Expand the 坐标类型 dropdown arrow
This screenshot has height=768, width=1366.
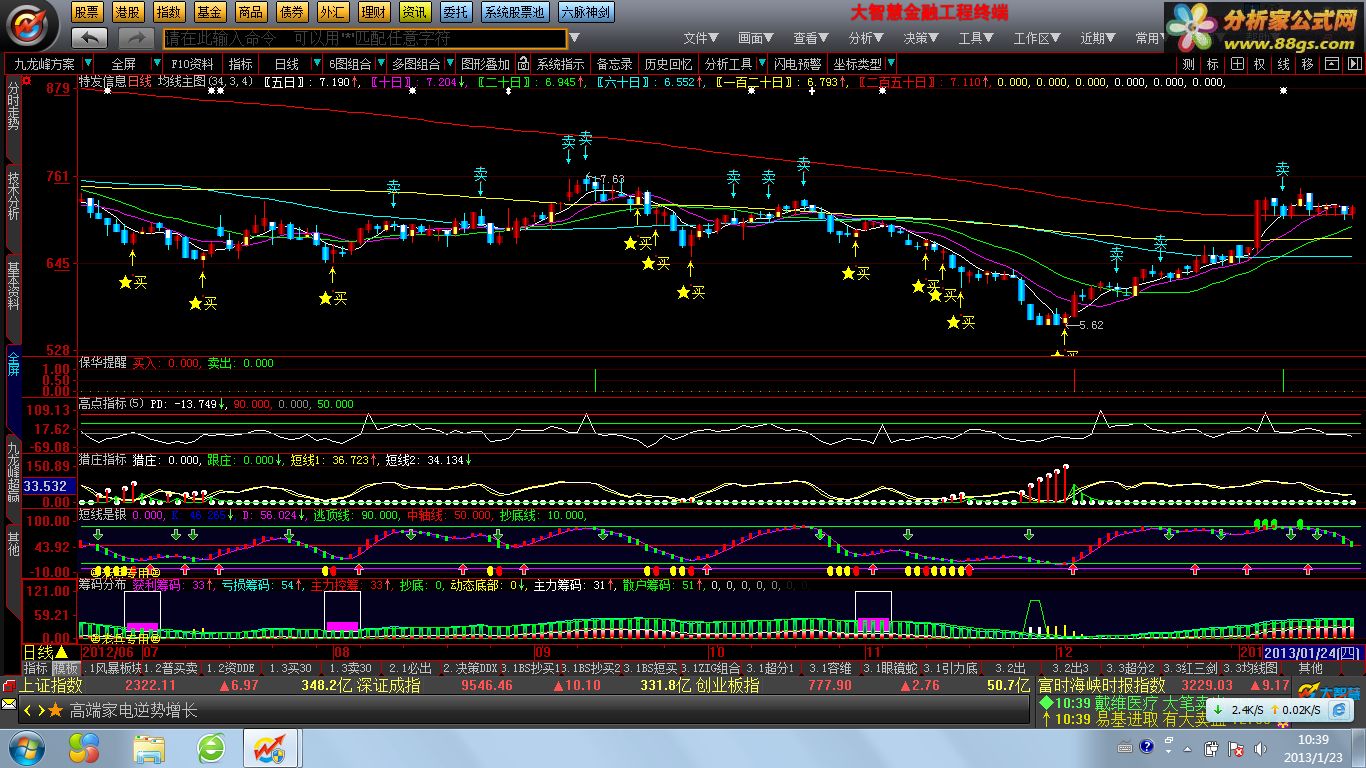pyautogui.click(x=890, y=64)
